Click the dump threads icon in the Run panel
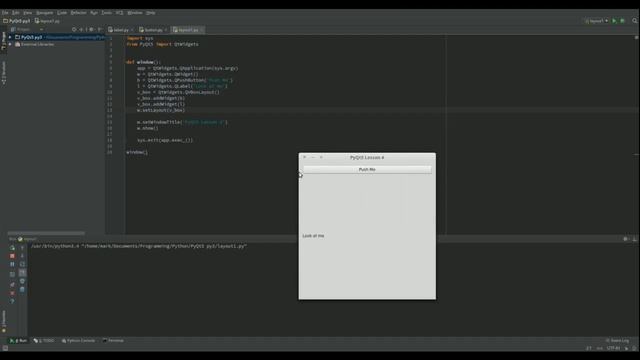 point(12,275)
